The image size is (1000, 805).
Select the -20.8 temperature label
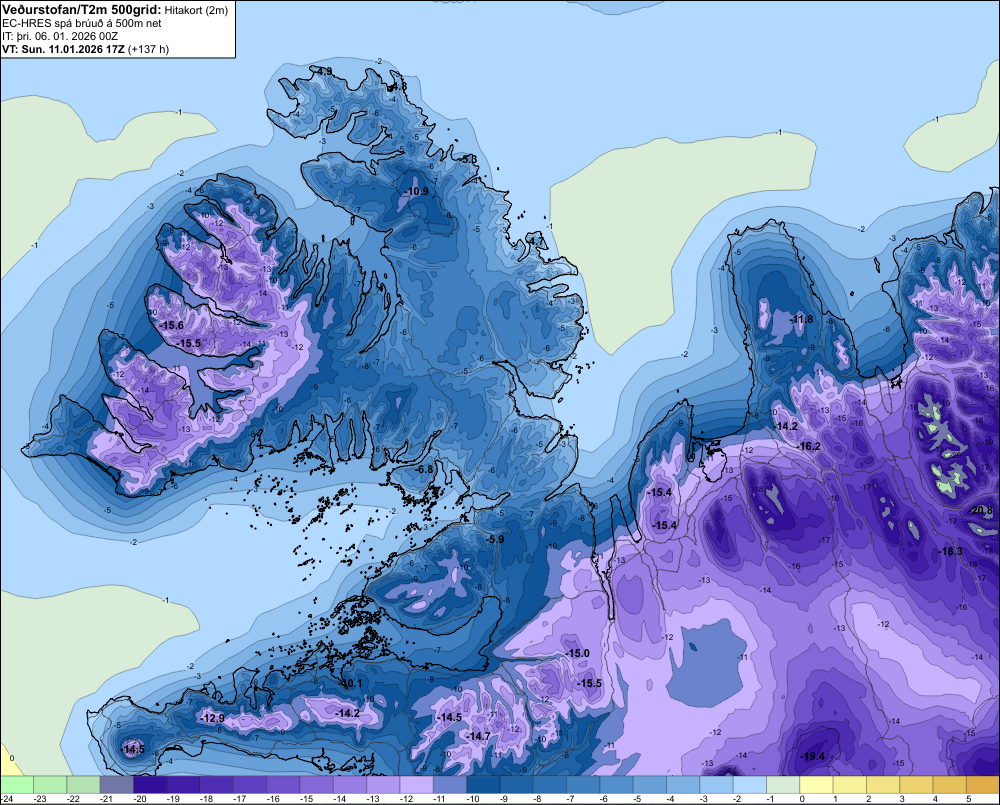[981, 510]
